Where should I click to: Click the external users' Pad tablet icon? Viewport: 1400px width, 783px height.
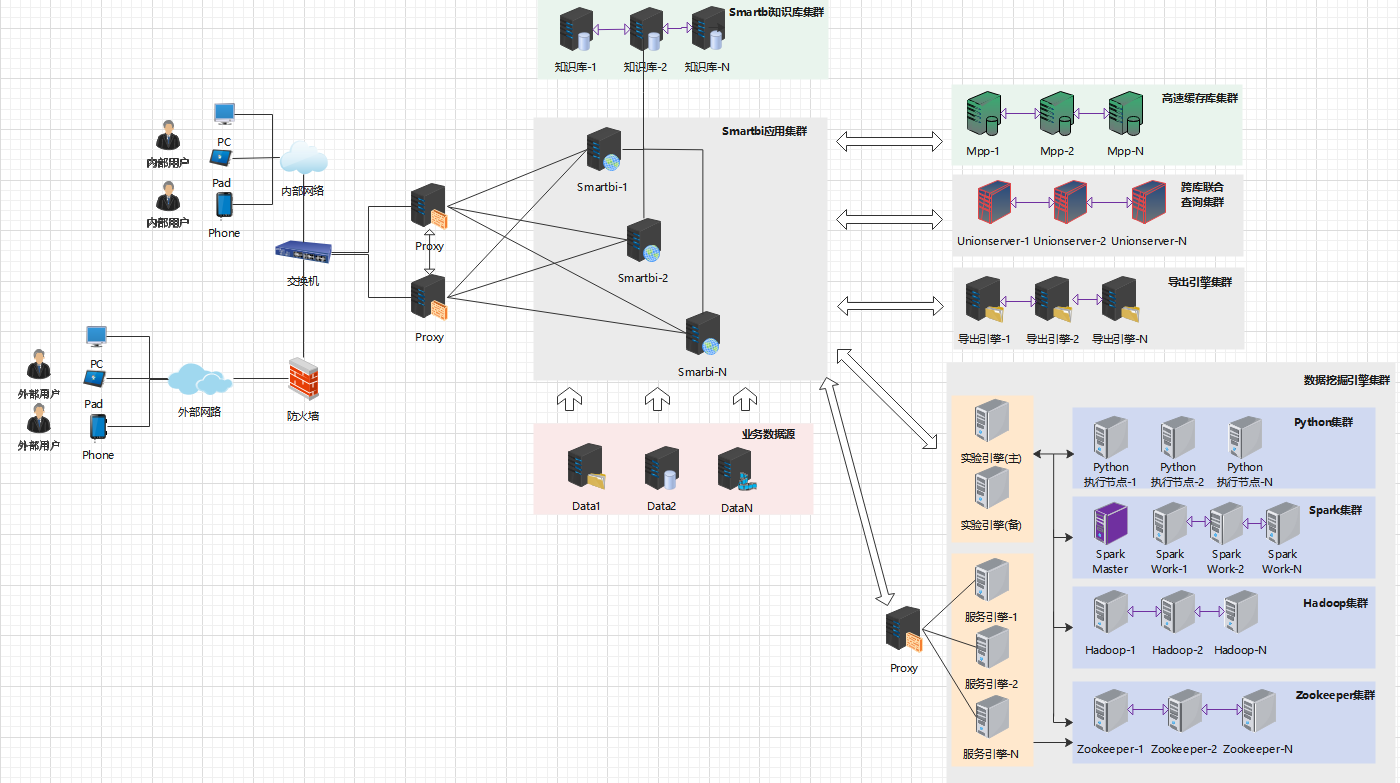(x=94, y=379)
